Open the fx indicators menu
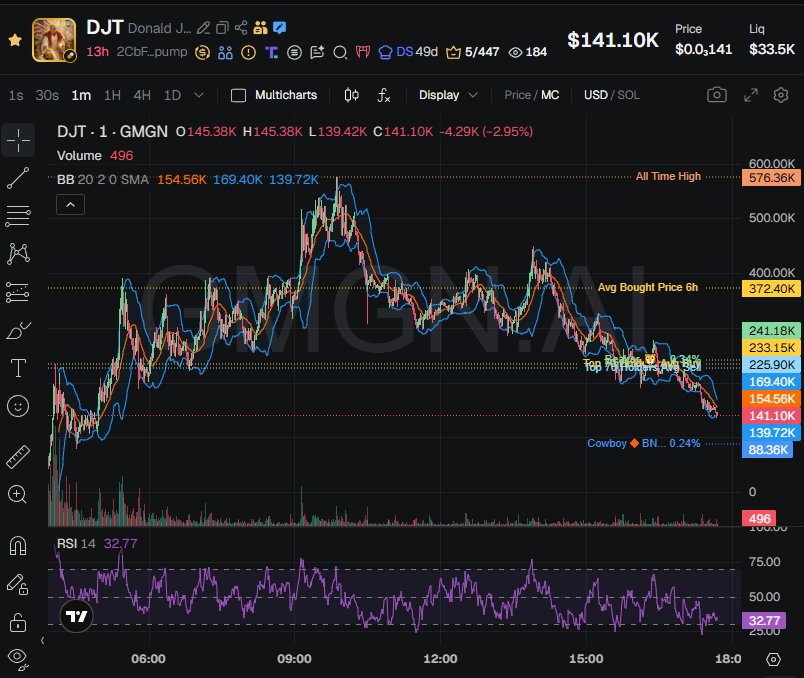Viewport: 804px width, 678px height. click(384, 95)
